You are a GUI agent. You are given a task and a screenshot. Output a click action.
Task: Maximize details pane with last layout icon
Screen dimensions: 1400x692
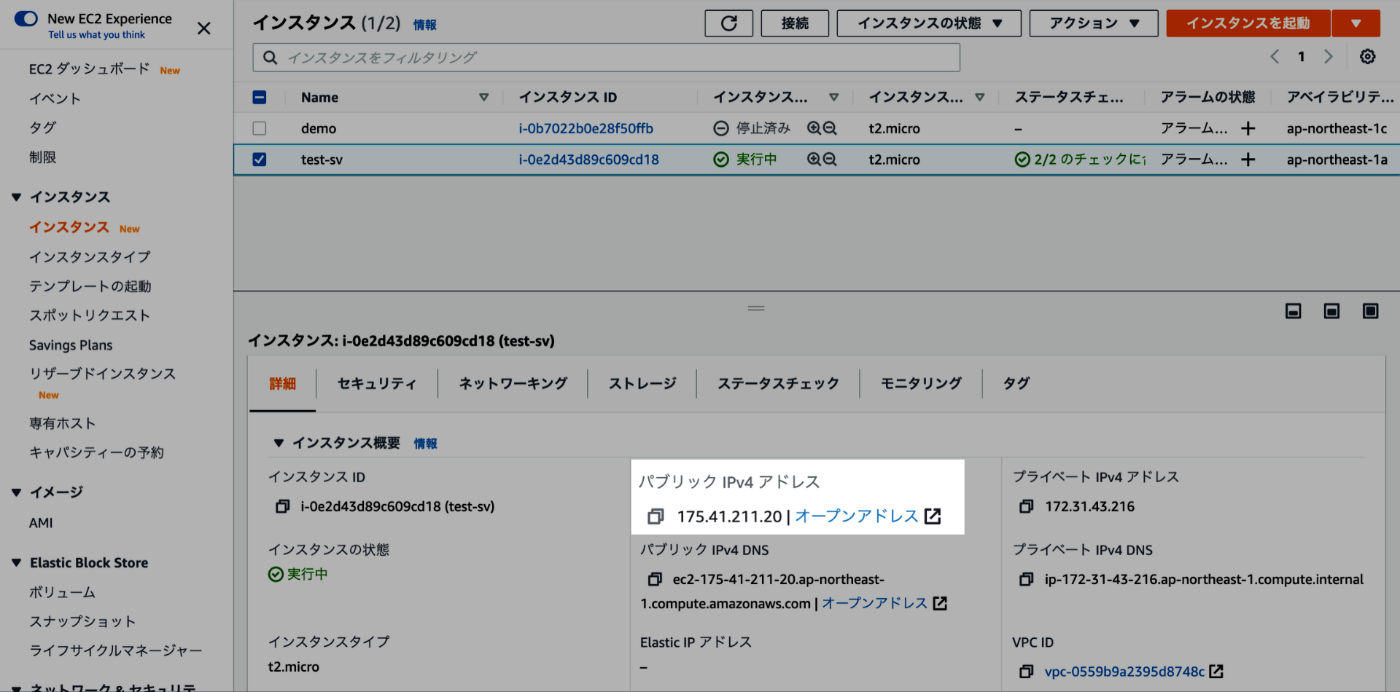(1370, 311)
